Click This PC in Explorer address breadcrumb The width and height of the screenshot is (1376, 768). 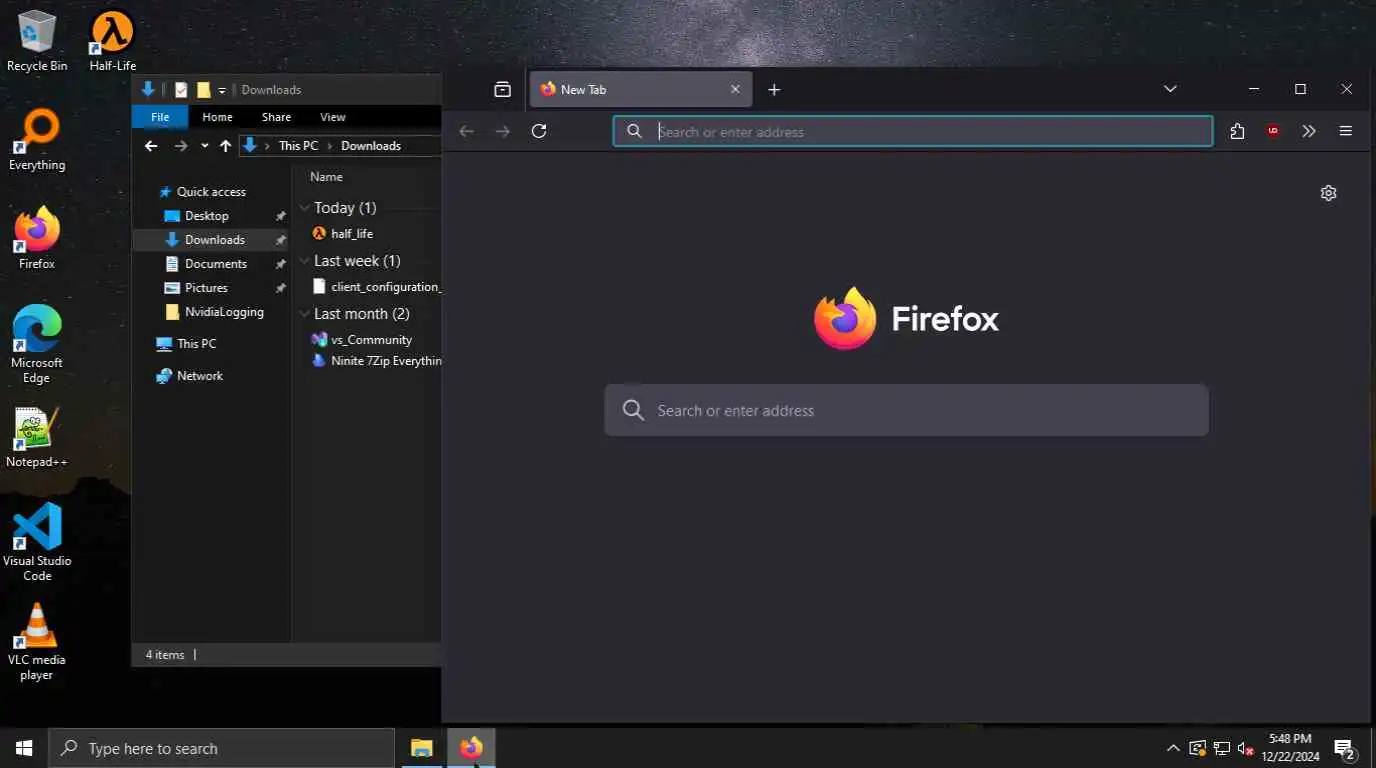(298, 146)
